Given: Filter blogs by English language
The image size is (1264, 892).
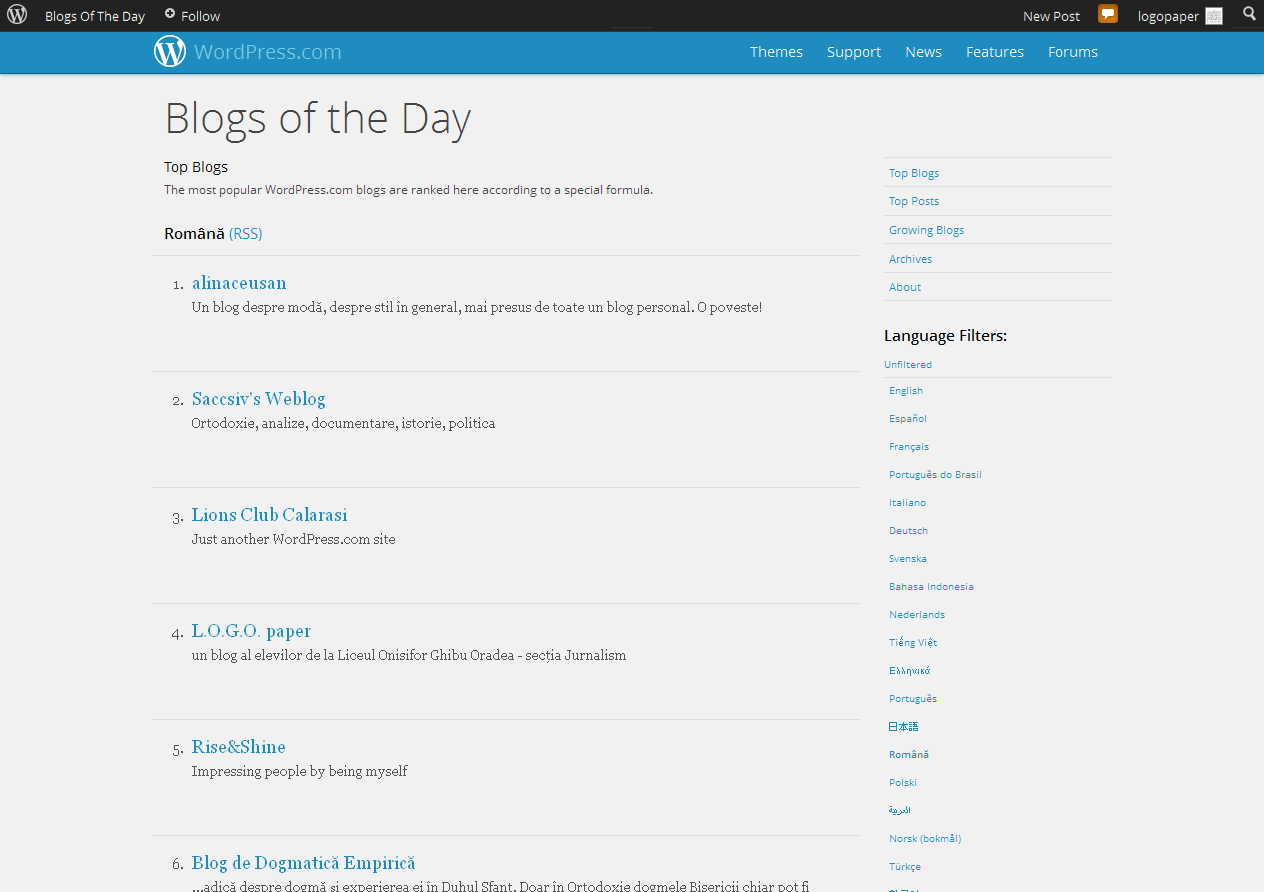Looking at the screenshot, I should tap(906, 391).
